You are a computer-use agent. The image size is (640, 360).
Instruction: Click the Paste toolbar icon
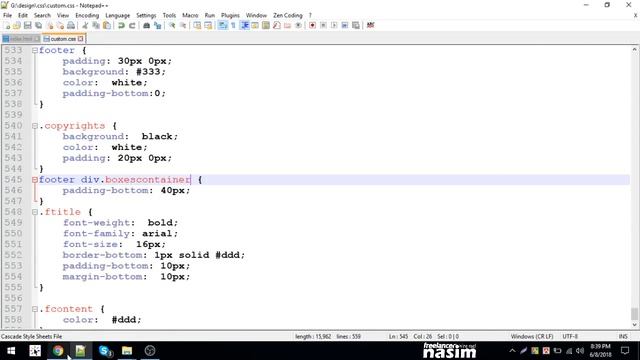point(107,25)
